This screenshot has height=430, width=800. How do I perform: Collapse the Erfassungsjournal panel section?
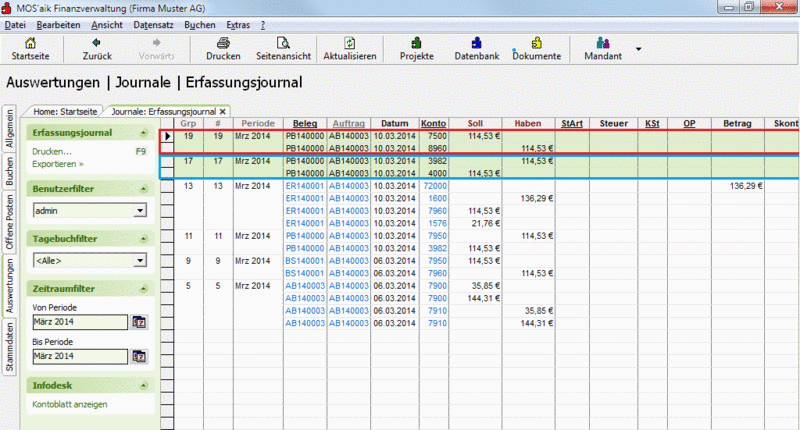pyautogui.click(x=143, y=133)
